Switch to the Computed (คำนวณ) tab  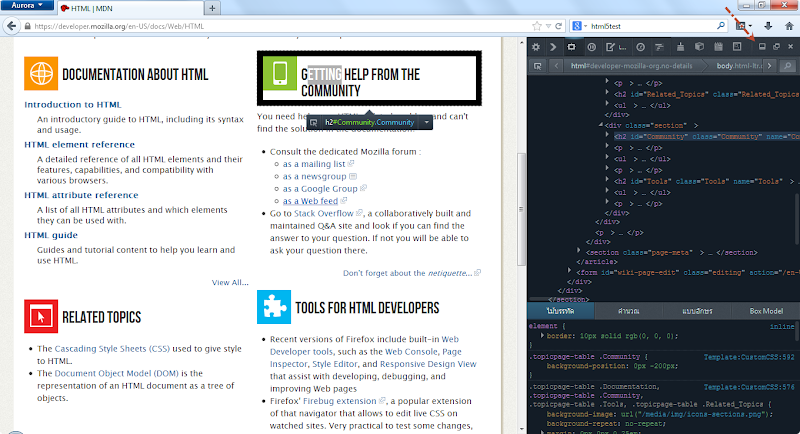tap(628, 311)
